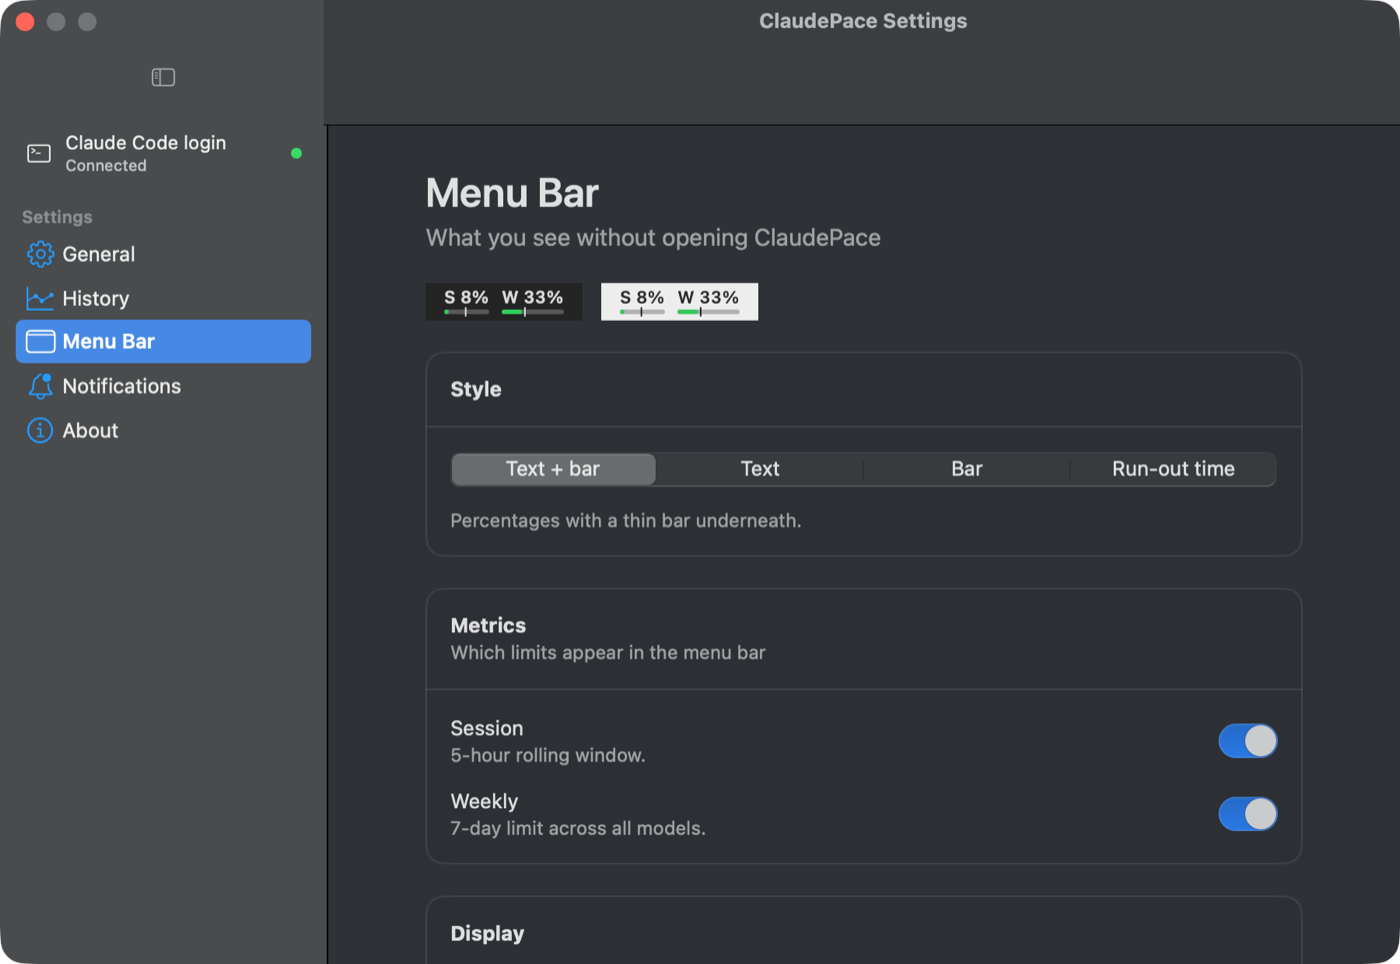Click the terminal icon beside Claude Code login
1400x964 pixels.
tap(39, 153)
